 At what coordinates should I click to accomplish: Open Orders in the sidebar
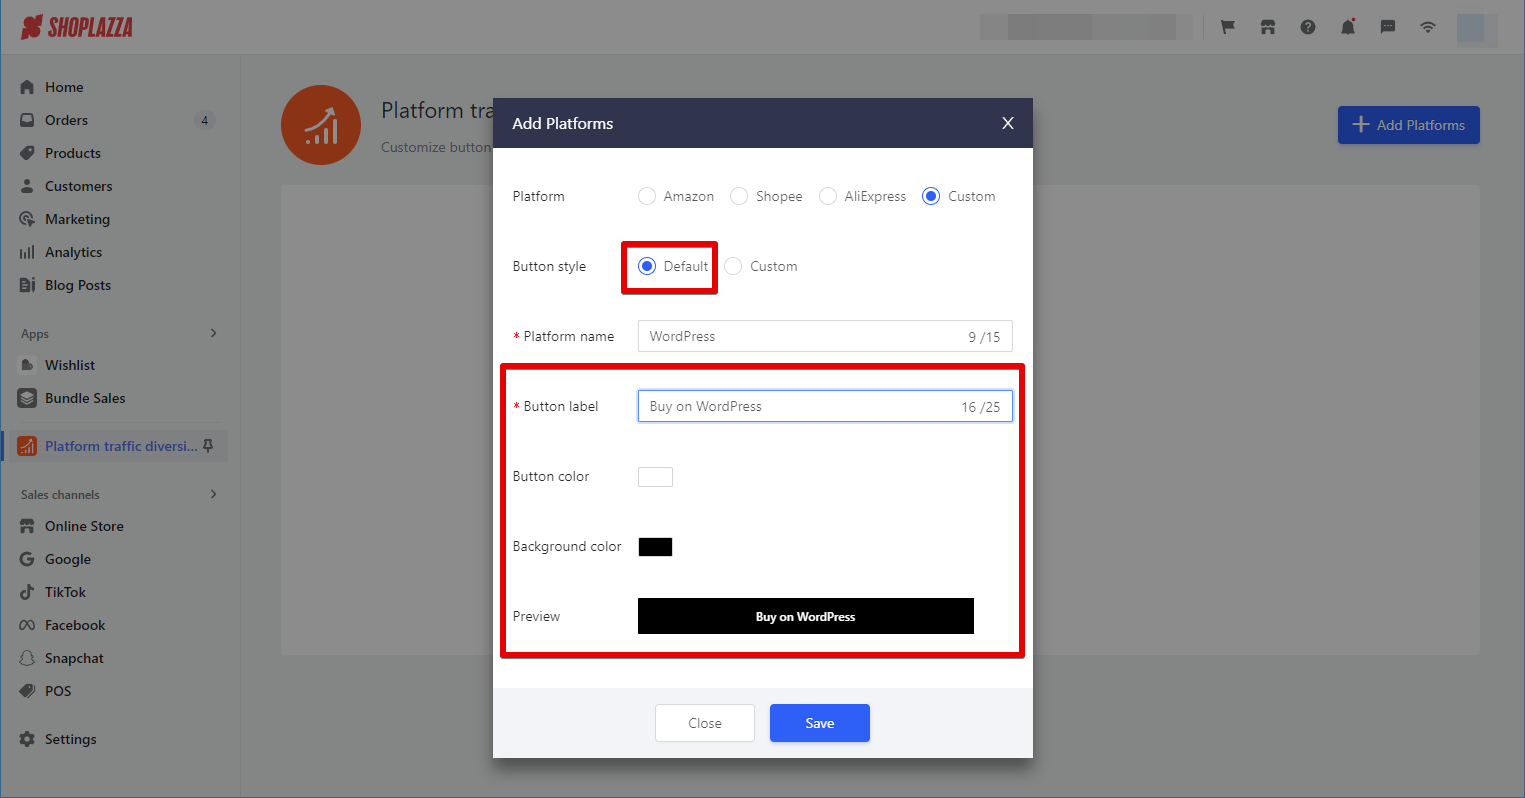pos(66,120)
